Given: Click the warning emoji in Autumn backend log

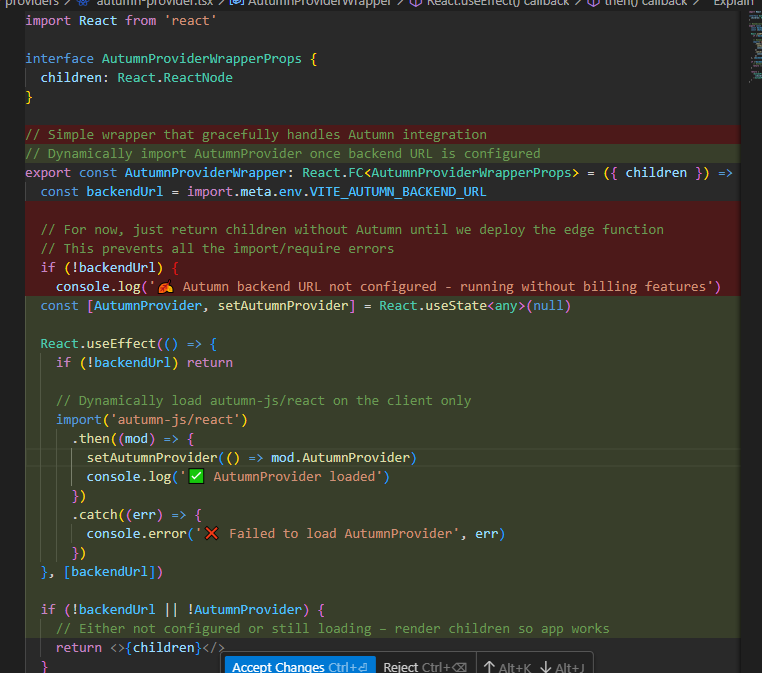Looking at the screenshot, I should tap(166, 287).
